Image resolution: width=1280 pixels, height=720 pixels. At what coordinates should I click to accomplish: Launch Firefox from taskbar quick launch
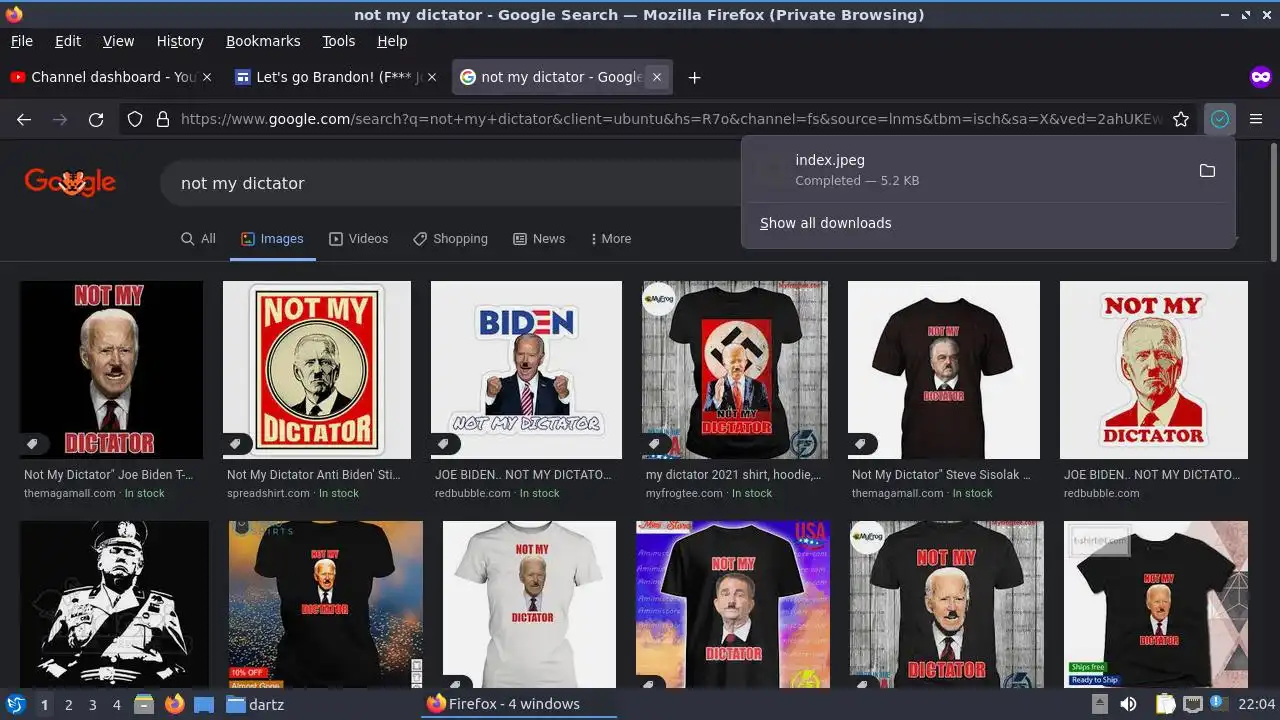pos(174,704)
